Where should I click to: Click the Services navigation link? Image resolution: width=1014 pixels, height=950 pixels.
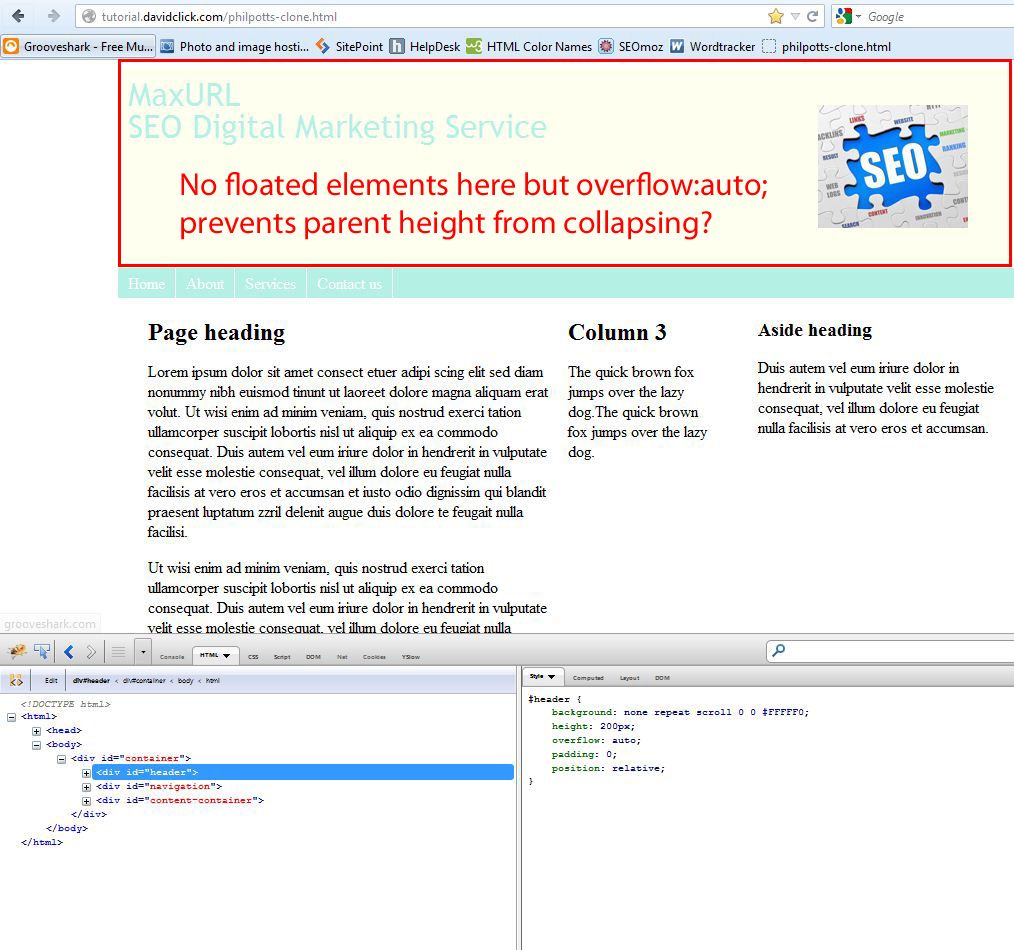click(x=270, y=284)
